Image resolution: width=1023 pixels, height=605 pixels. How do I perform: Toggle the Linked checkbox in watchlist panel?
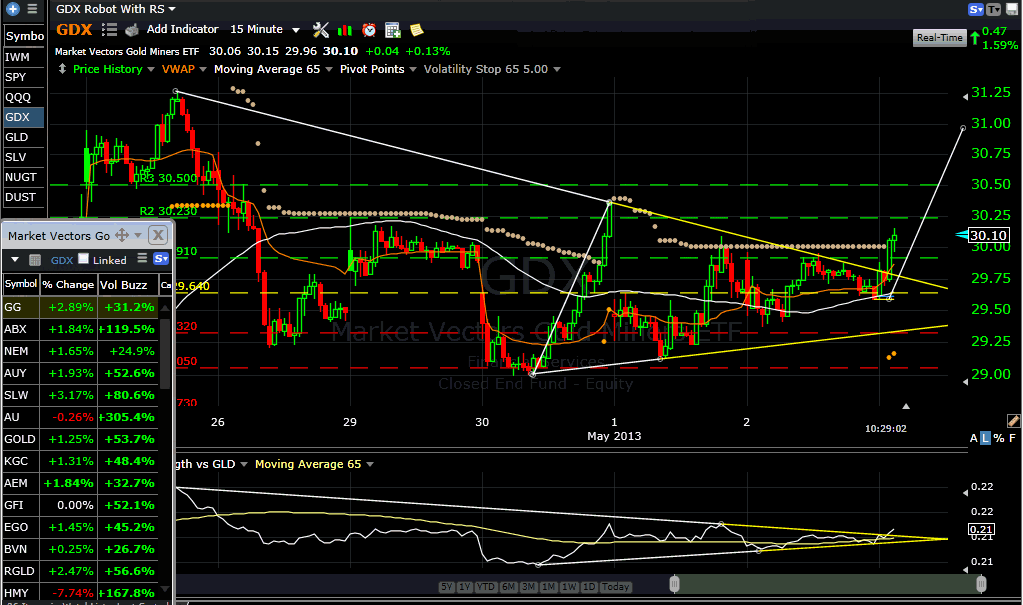83,258
